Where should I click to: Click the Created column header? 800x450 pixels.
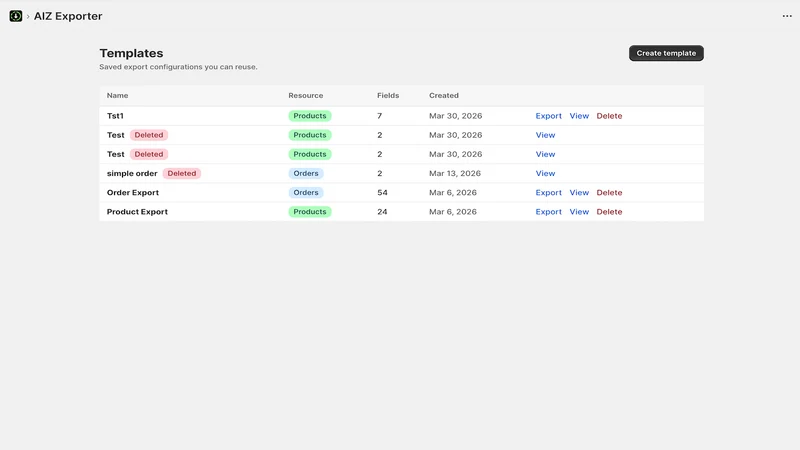point(444,95)
